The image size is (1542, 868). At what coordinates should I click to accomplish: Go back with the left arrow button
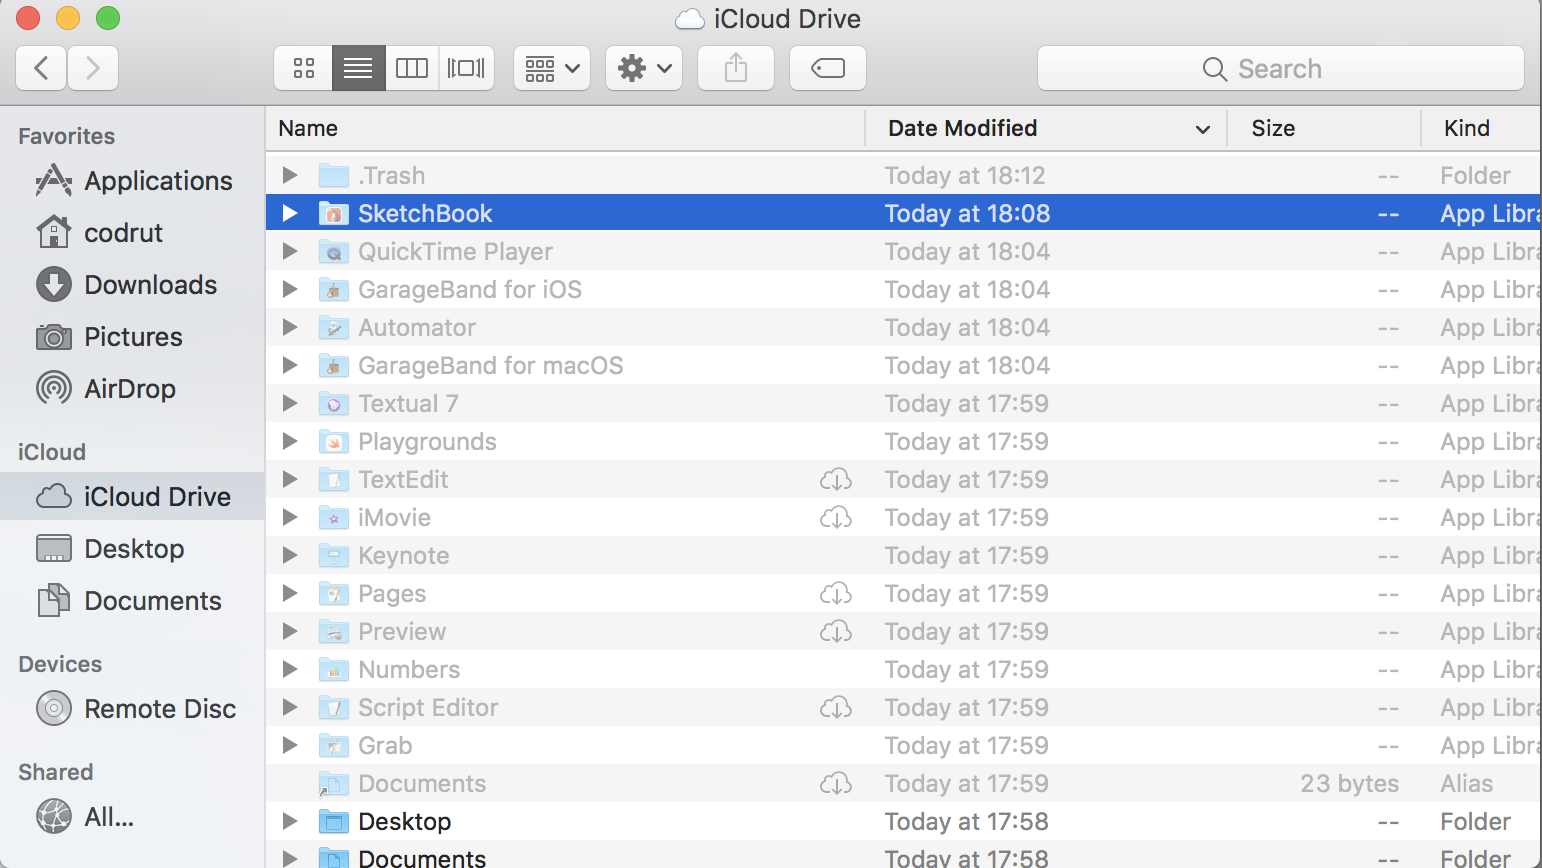point(41,68)
